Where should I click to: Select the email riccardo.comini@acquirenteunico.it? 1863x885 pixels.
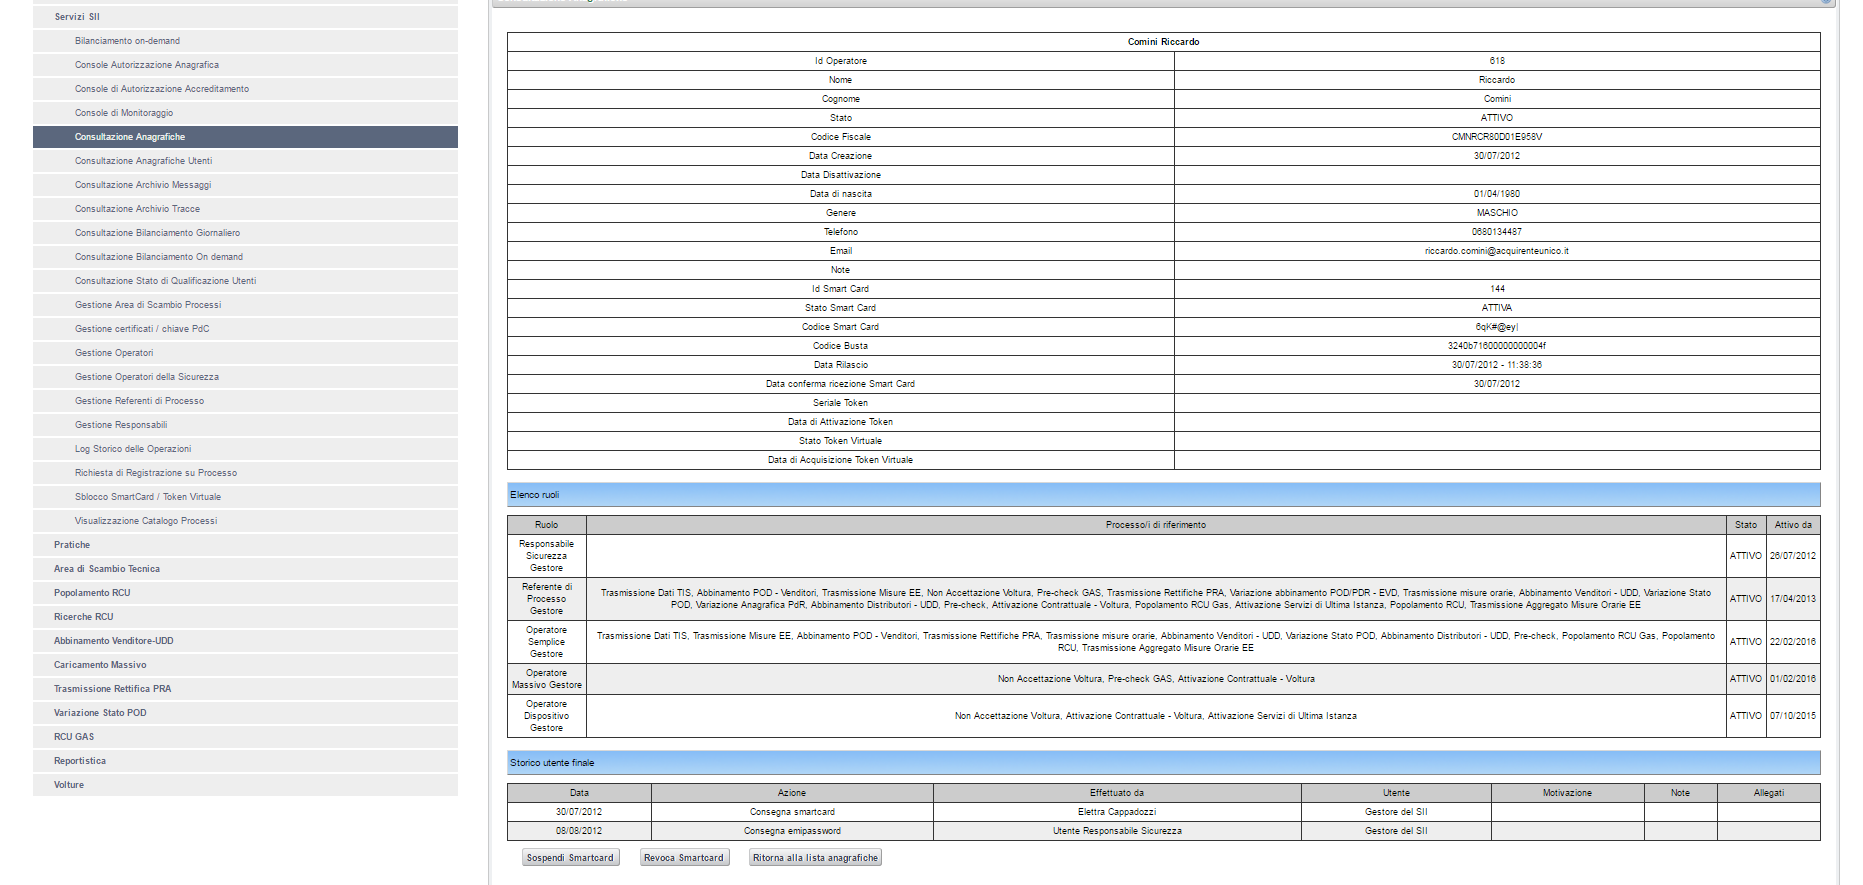(x=1496, y=251)
